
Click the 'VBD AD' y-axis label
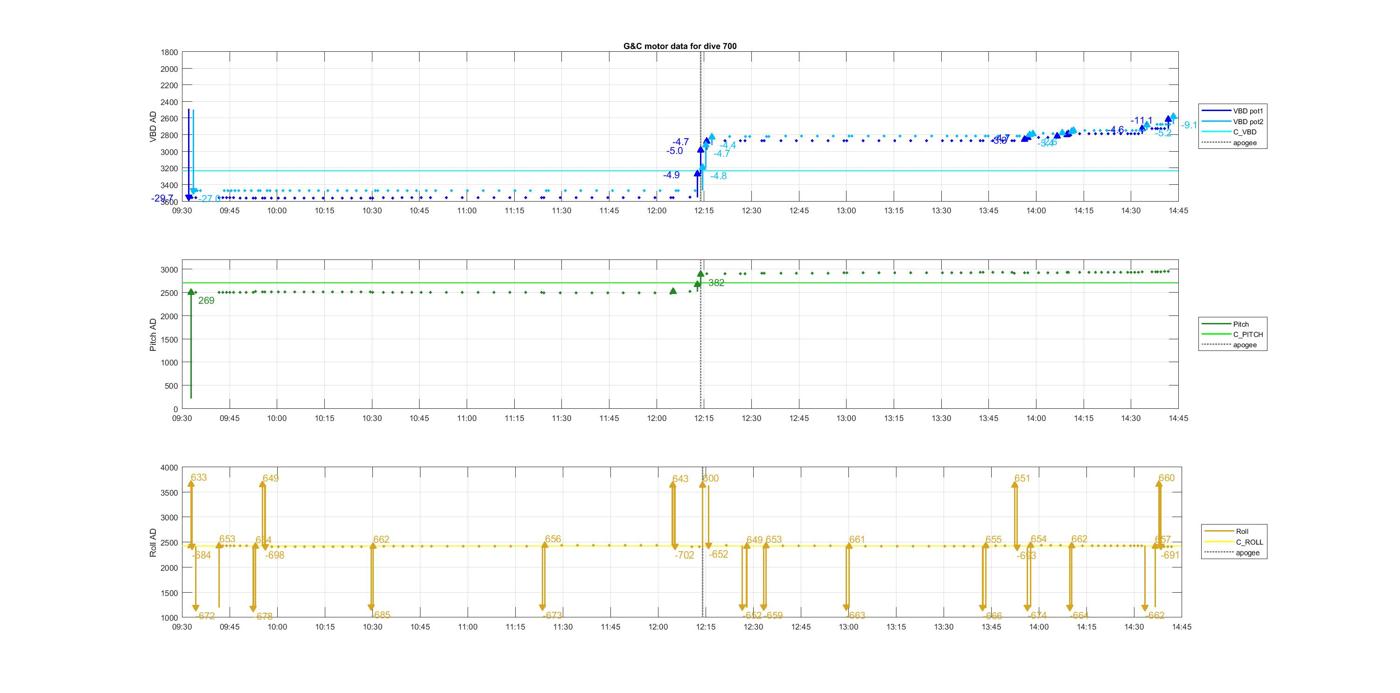click(x=154, y=126)
